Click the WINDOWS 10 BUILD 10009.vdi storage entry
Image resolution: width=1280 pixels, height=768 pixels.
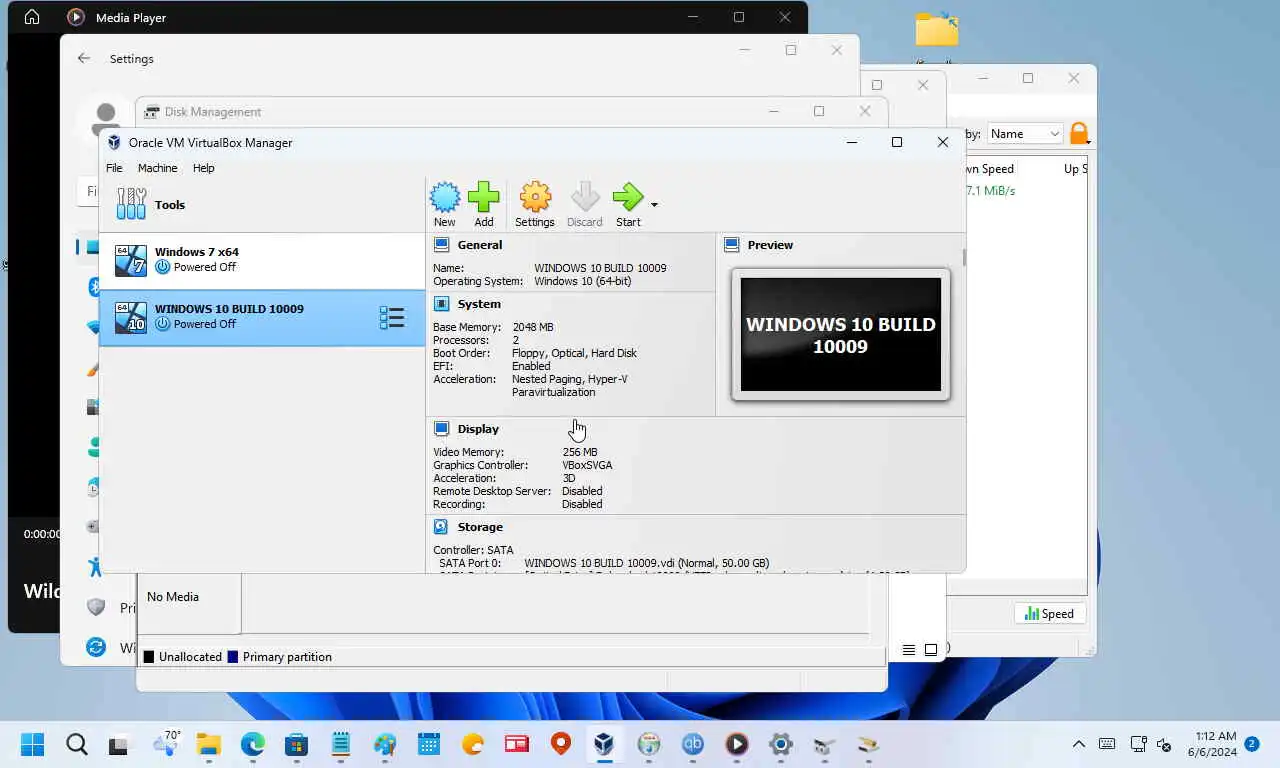pos(646,563)
